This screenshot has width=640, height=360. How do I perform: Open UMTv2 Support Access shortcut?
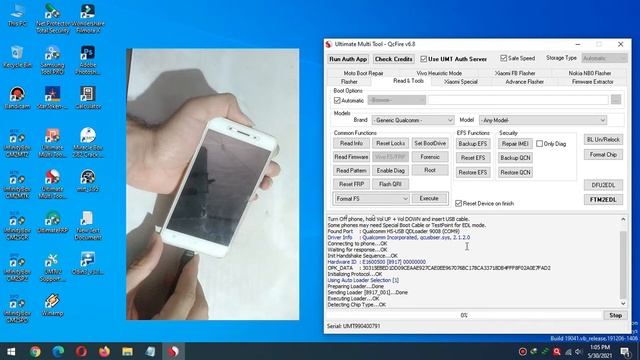click(52, 267)
